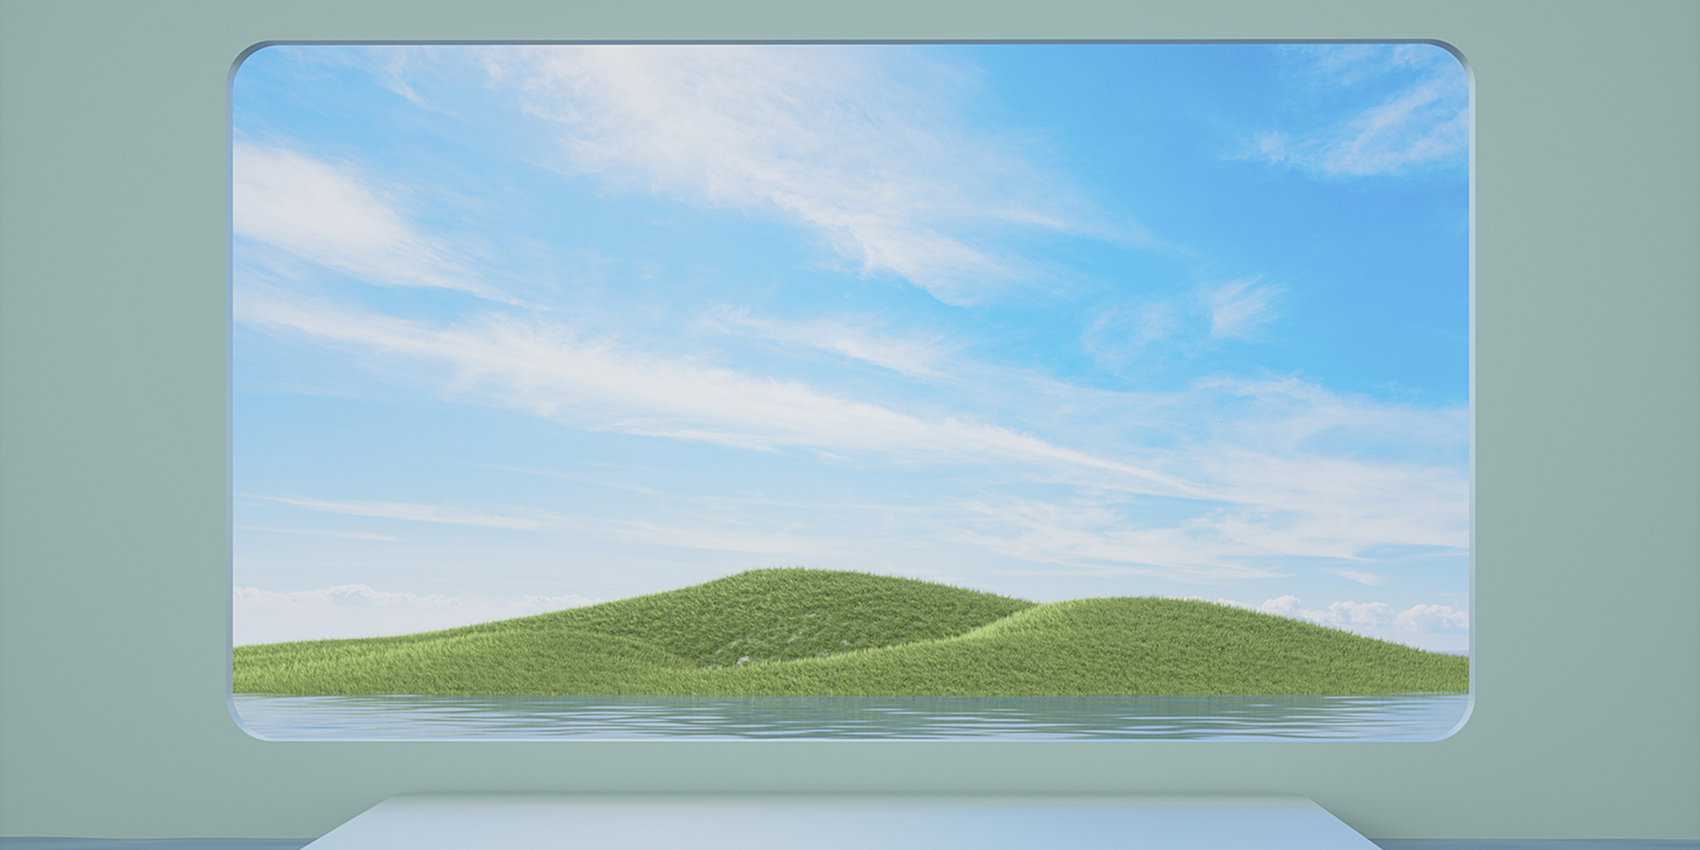This screenshot has height=850, width=1700.
Task: Click the light blue platform at the bottom
Action: 850,825
